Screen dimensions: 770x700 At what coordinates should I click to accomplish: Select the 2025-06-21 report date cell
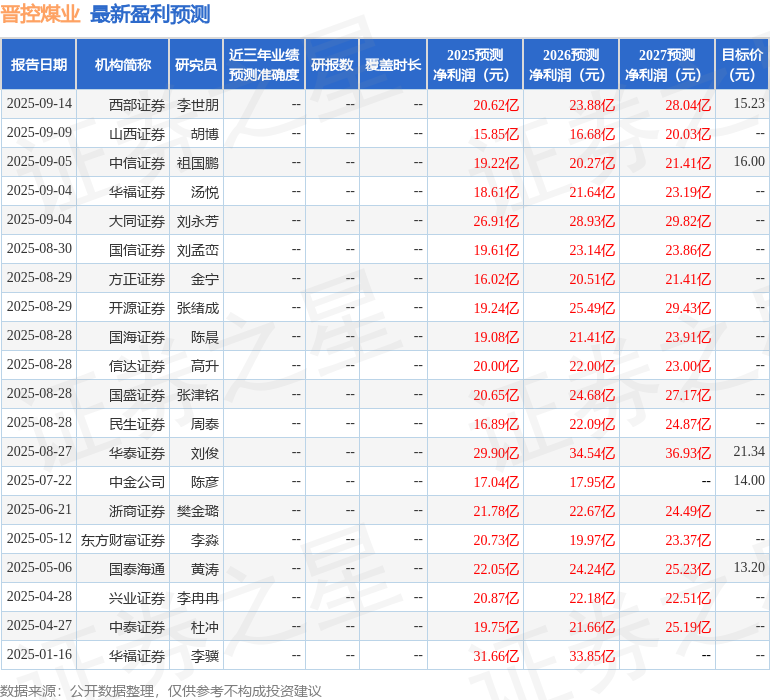[x=39, y=511]
